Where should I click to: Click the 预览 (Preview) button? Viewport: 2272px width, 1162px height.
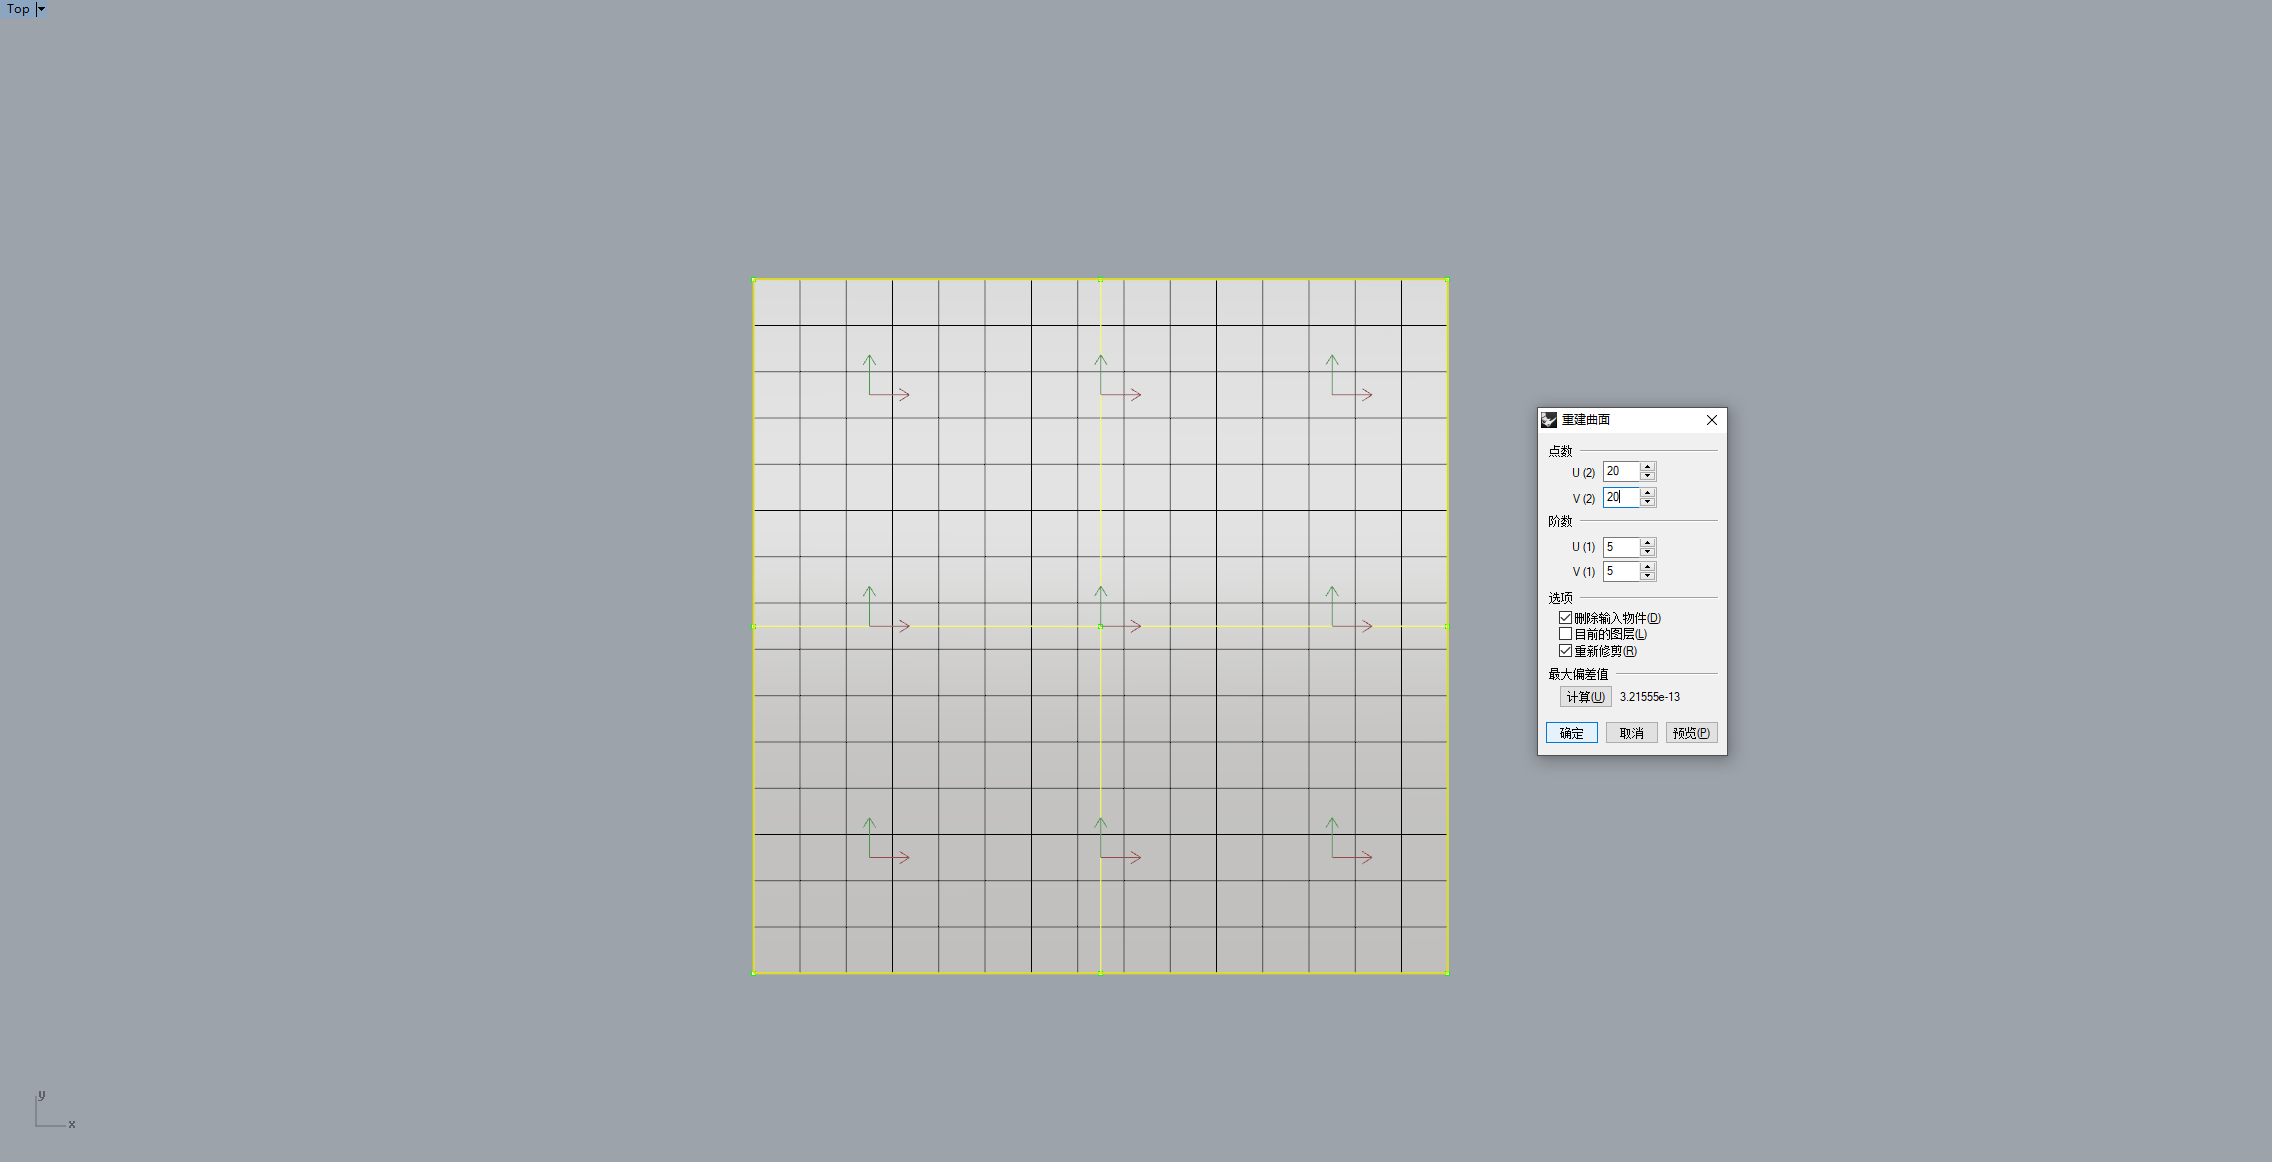coord(1691,733)
